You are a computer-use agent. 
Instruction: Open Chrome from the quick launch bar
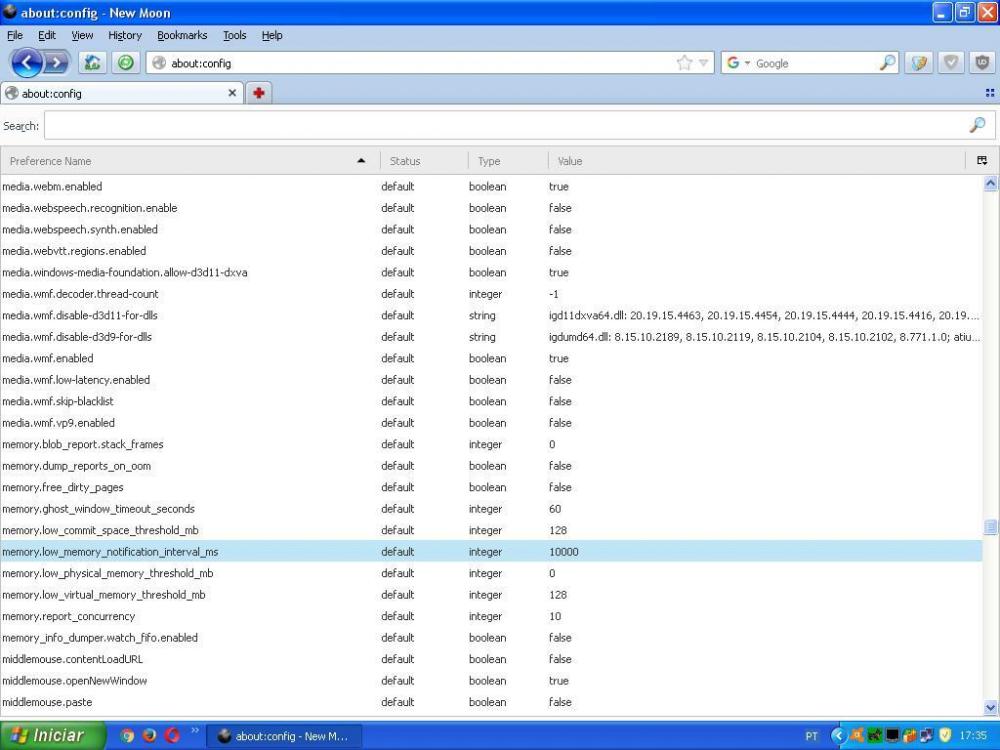point(127,736)
